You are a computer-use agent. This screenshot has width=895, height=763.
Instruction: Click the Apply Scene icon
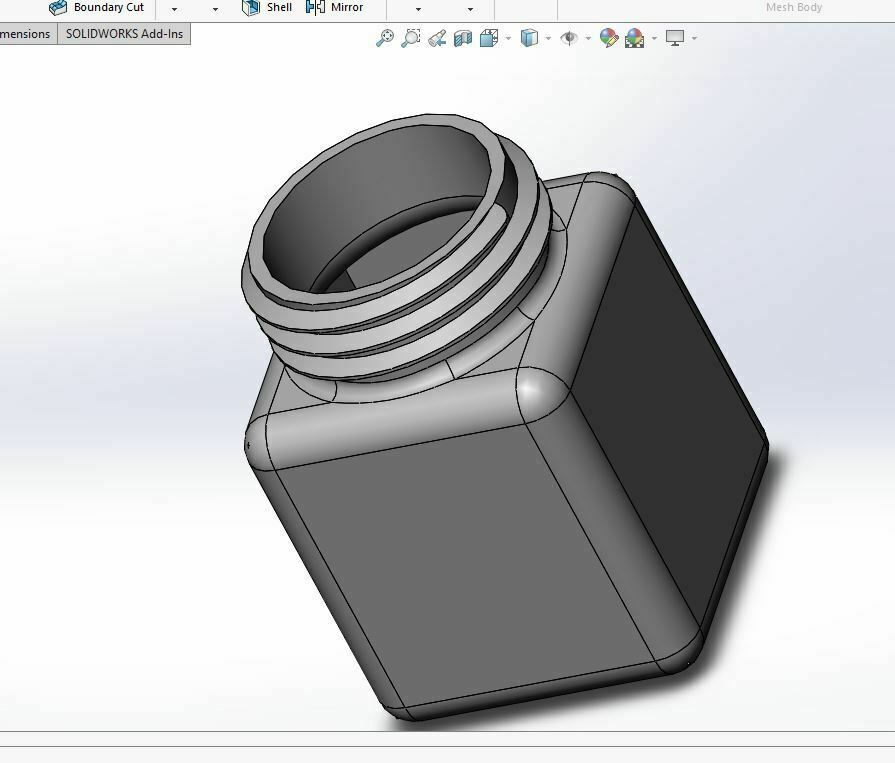click(x=635, y=38)
